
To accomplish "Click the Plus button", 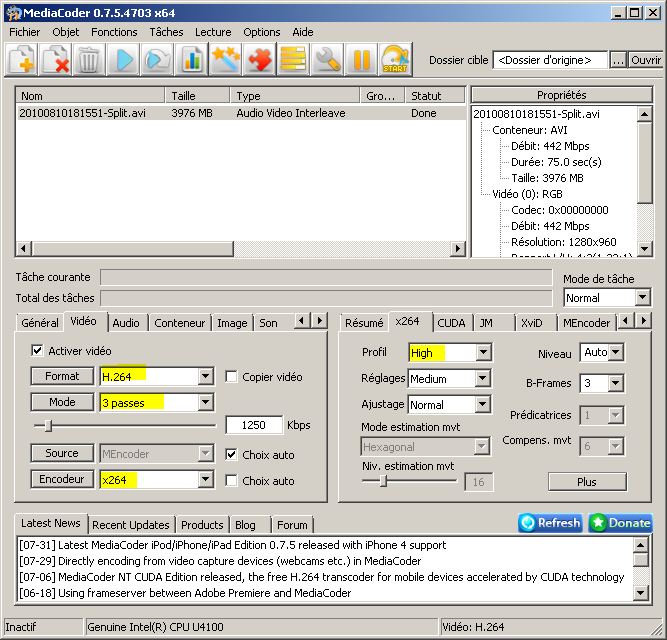I will pyautogui.click(x=587, y=482).
